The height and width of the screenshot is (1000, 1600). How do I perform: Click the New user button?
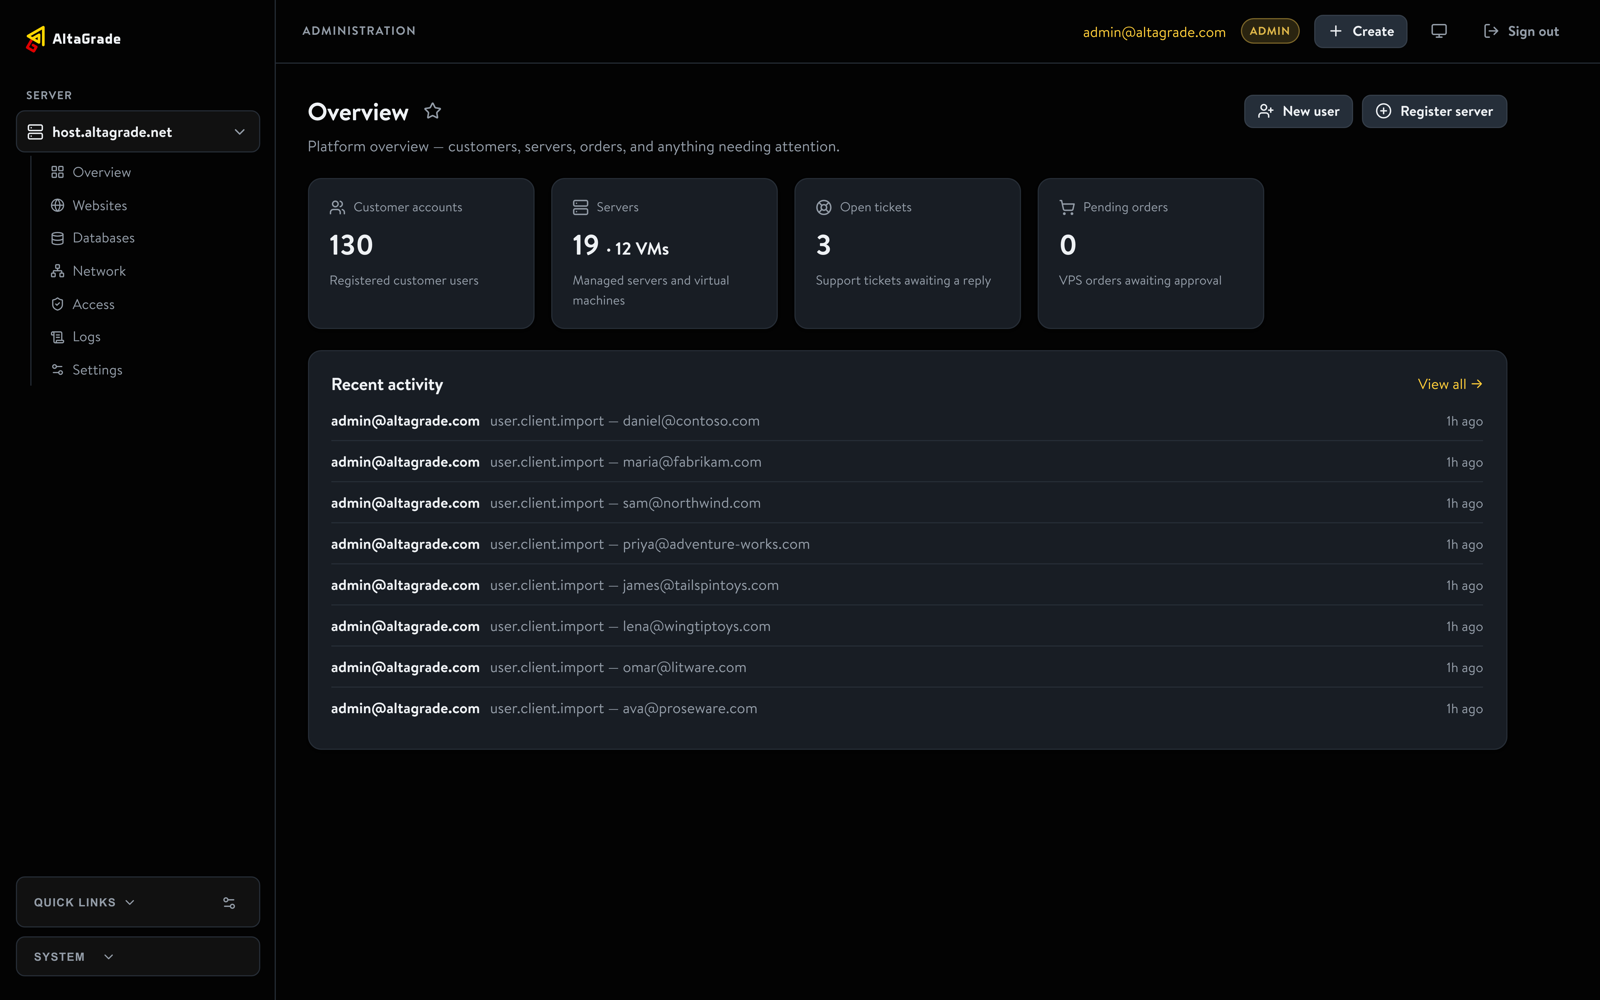pos(1298,111)
